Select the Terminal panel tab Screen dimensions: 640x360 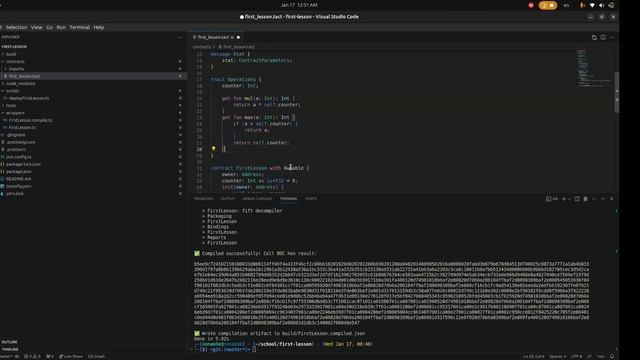(289, 199)
